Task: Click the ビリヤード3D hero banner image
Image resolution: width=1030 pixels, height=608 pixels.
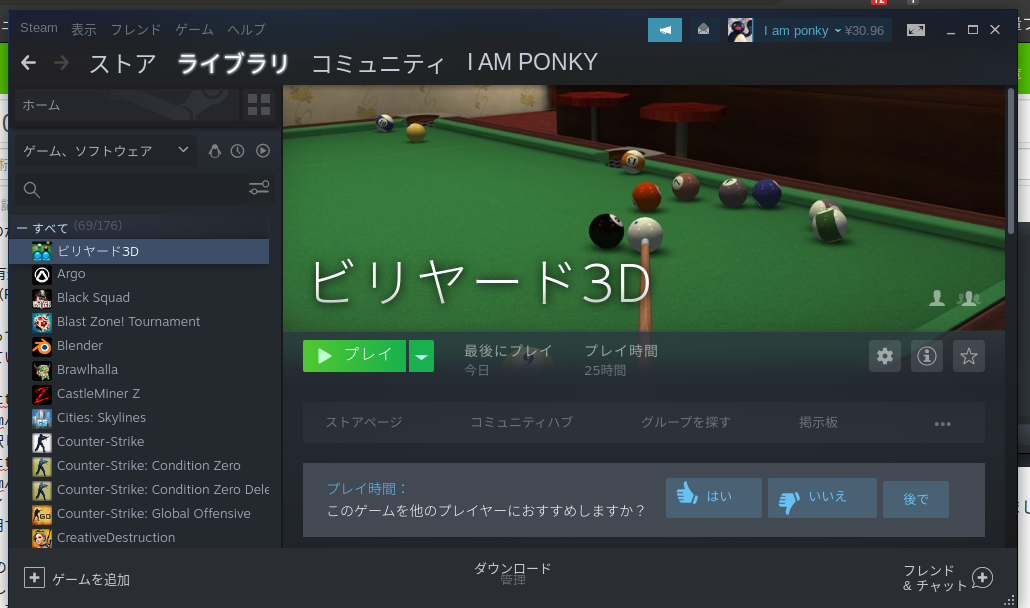Action: [x=644, y=207]
